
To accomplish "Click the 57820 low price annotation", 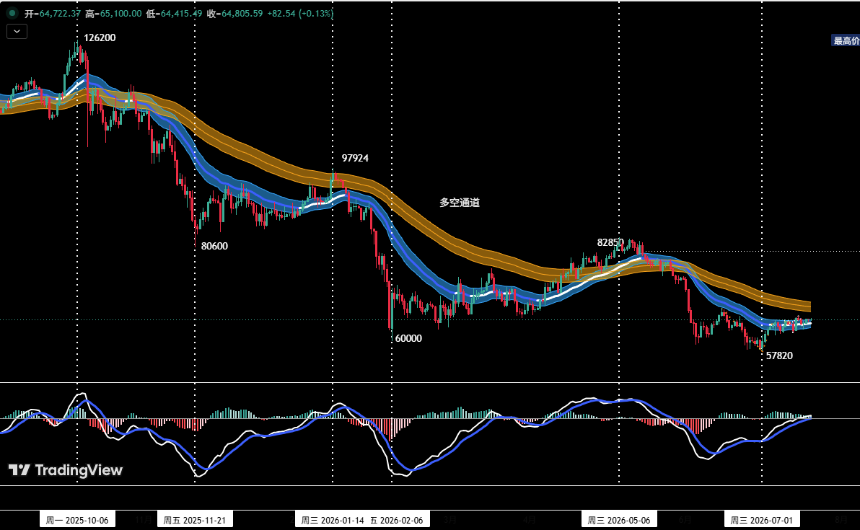I will coord(779,356).
